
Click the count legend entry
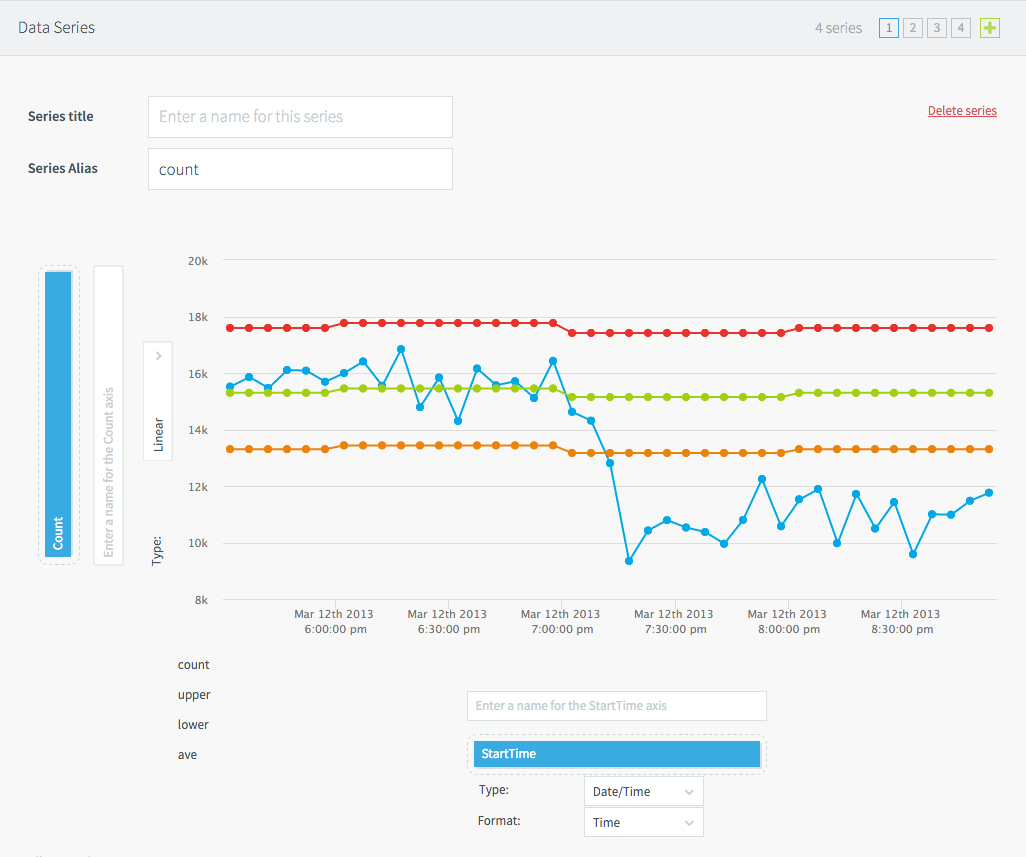tap(194, 665)
